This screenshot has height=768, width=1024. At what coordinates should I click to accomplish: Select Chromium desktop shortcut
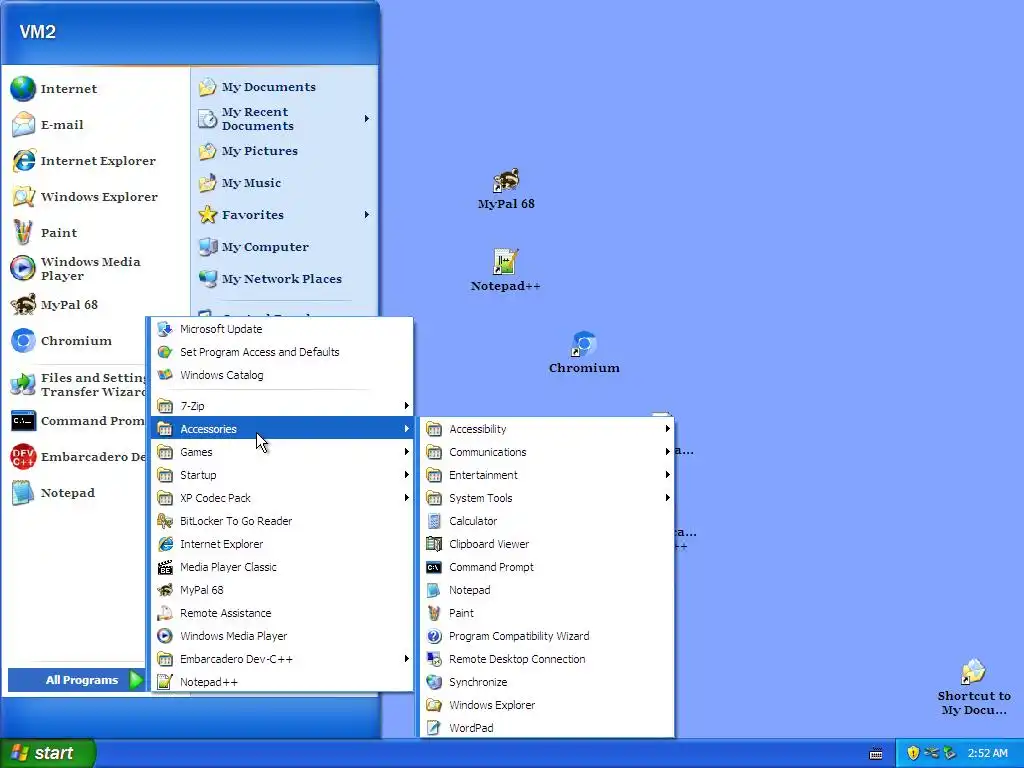pyautogui.click(x=584, y=353)
